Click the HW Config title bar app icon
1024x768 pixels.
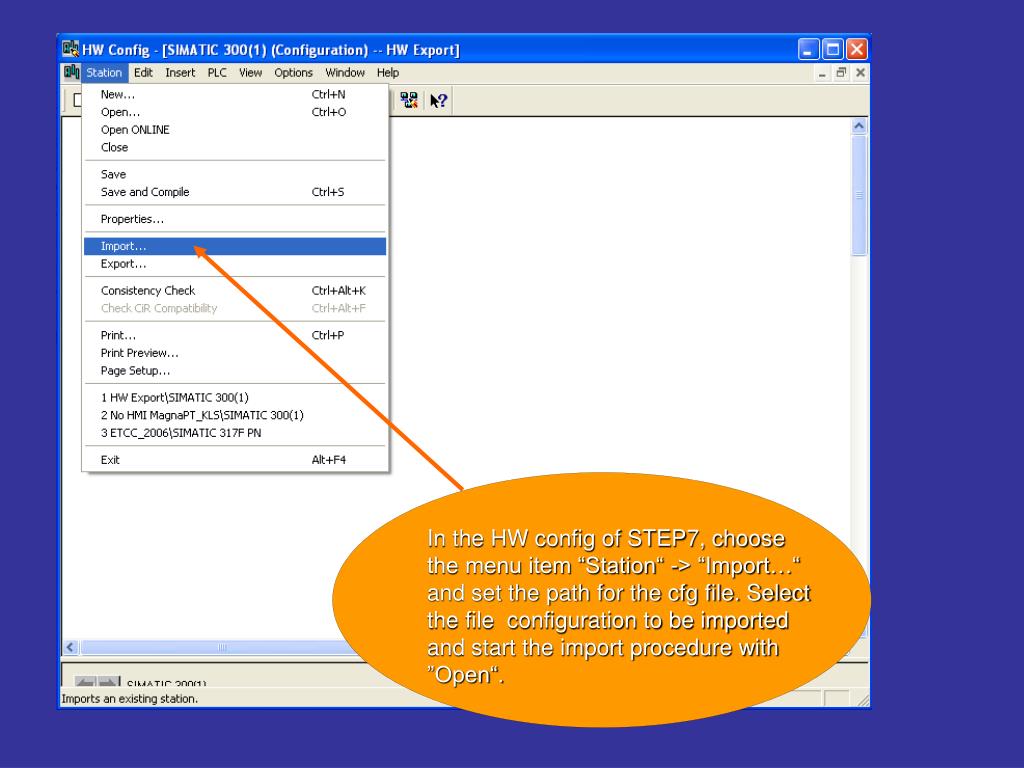[x=71, y=49]
